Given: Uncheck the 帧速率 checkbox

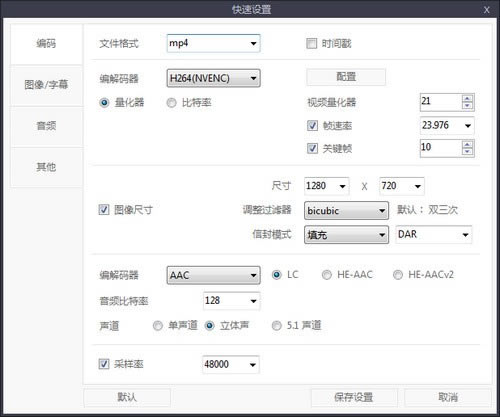Looking at the screenshot, I should 312,126.
